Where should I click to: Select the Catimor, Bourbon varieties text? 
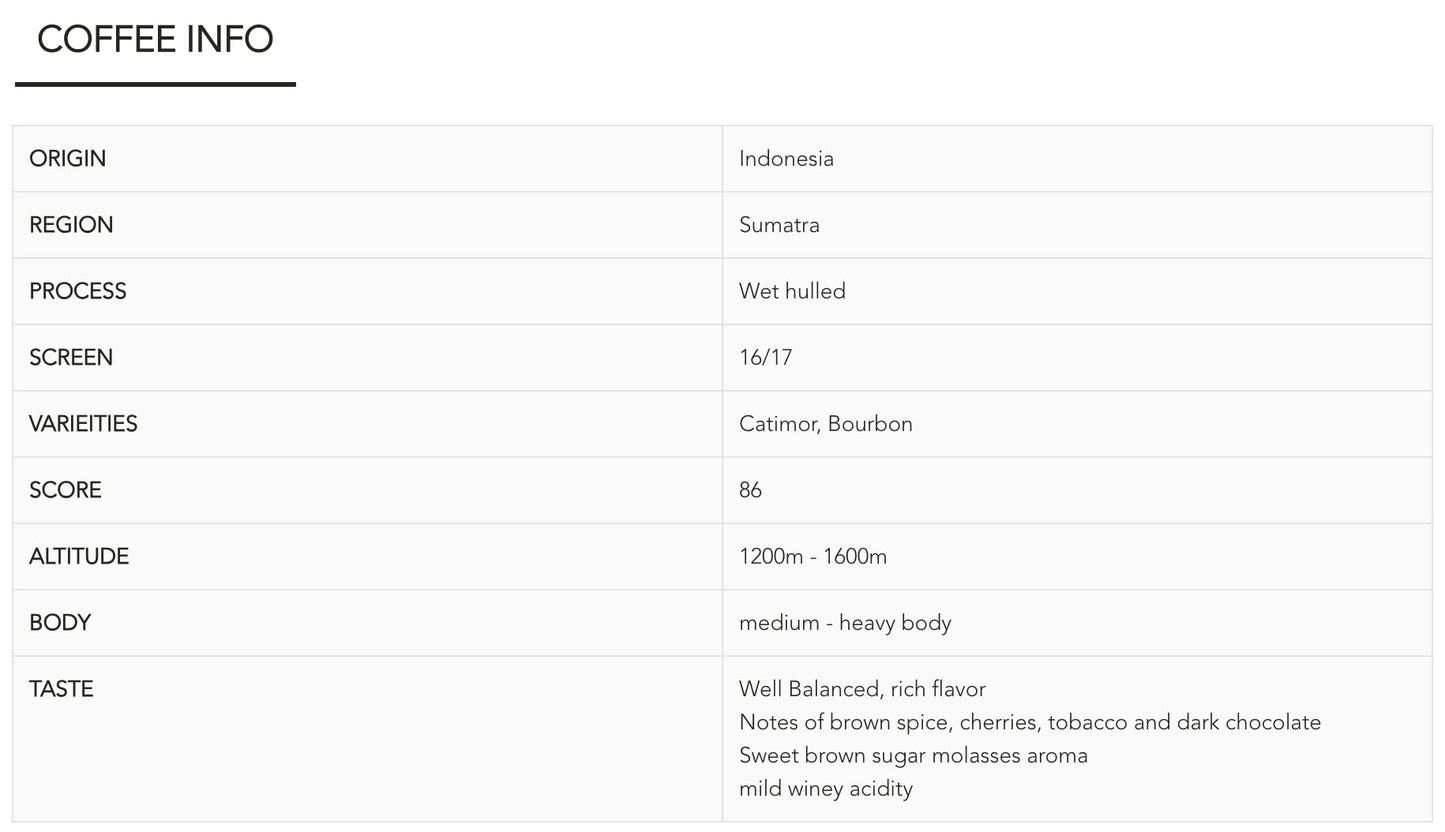click(825, 424)
